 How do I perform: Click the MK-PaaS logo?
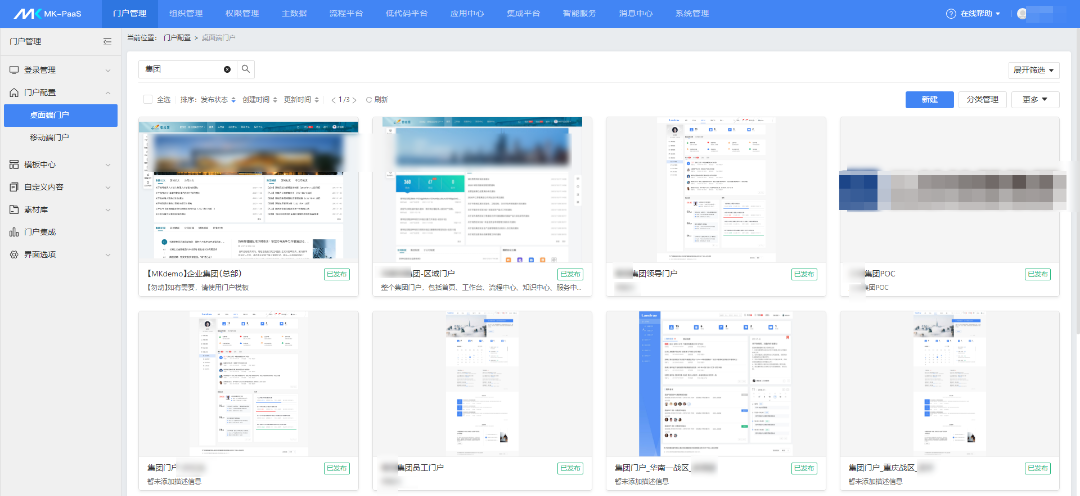[48, 14]
